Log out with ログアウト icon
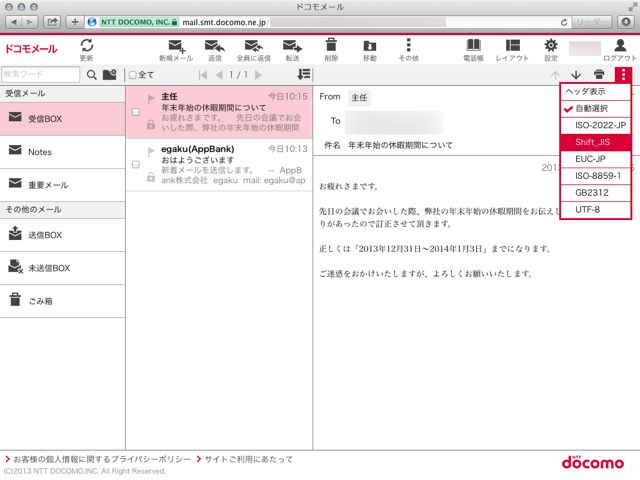This screenshot has height=480, width=640. click(x=620, y=50)
